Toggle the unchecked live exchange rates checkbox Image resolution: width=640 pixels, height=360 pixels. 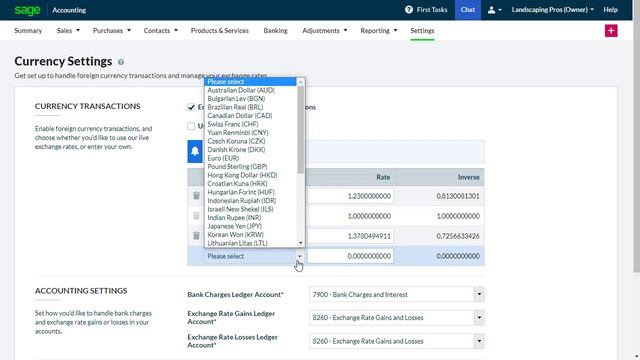(x=191, y=126)
